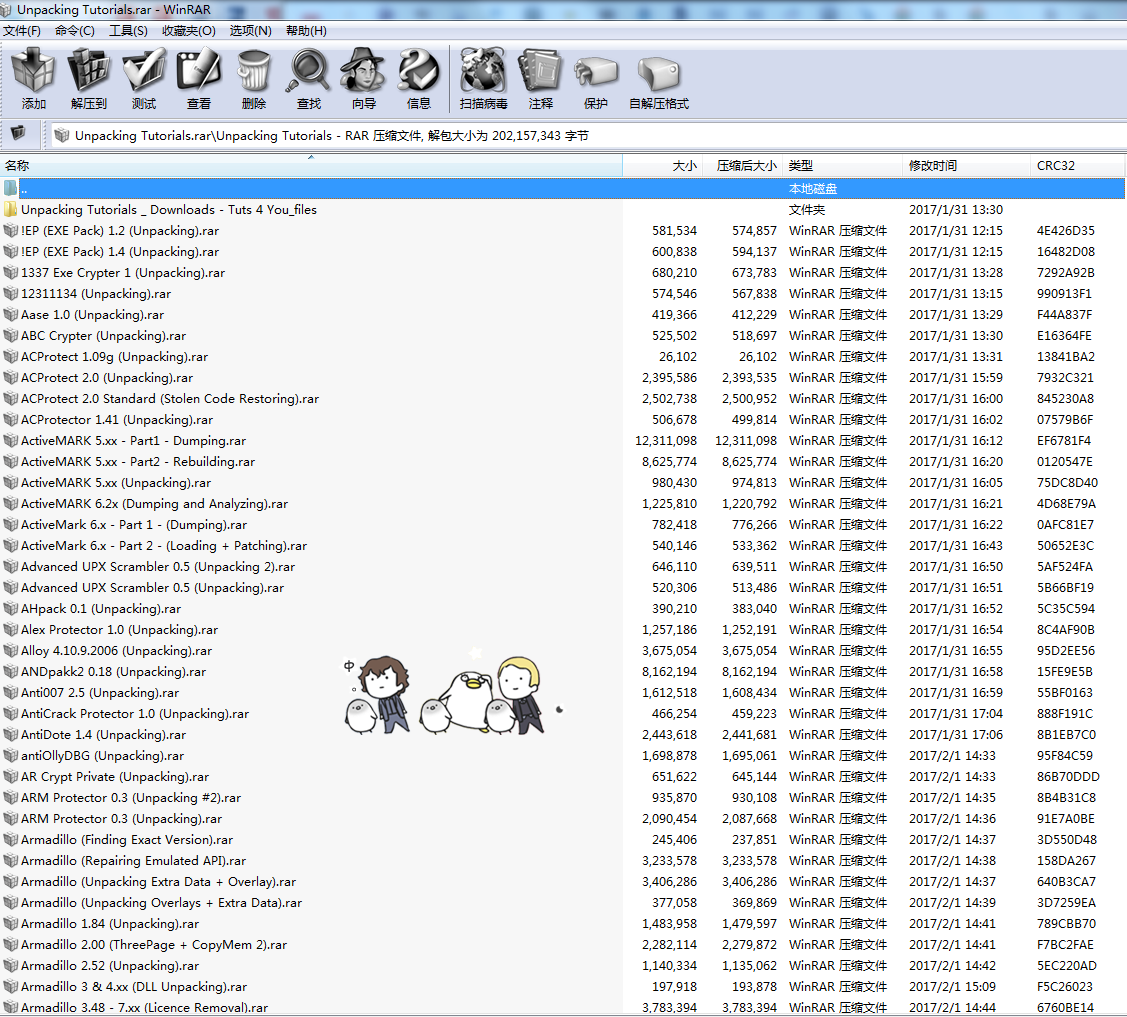Screen dimensions: 1127x1017
Task: Open the Commands (命令) menu
Action: click(75, 31)
